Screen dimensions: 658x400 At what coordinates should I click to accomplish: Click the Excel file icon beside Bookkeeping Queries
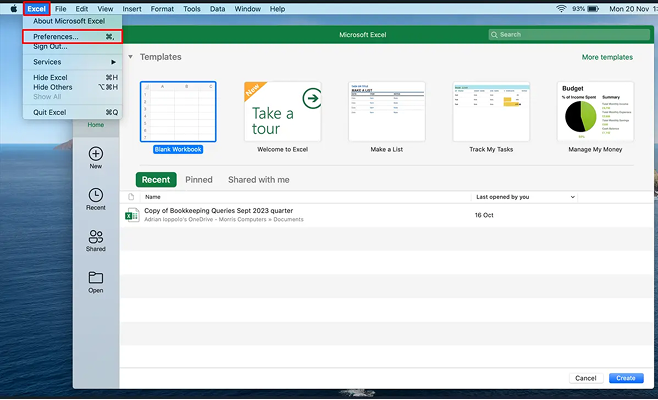[132, 215]
